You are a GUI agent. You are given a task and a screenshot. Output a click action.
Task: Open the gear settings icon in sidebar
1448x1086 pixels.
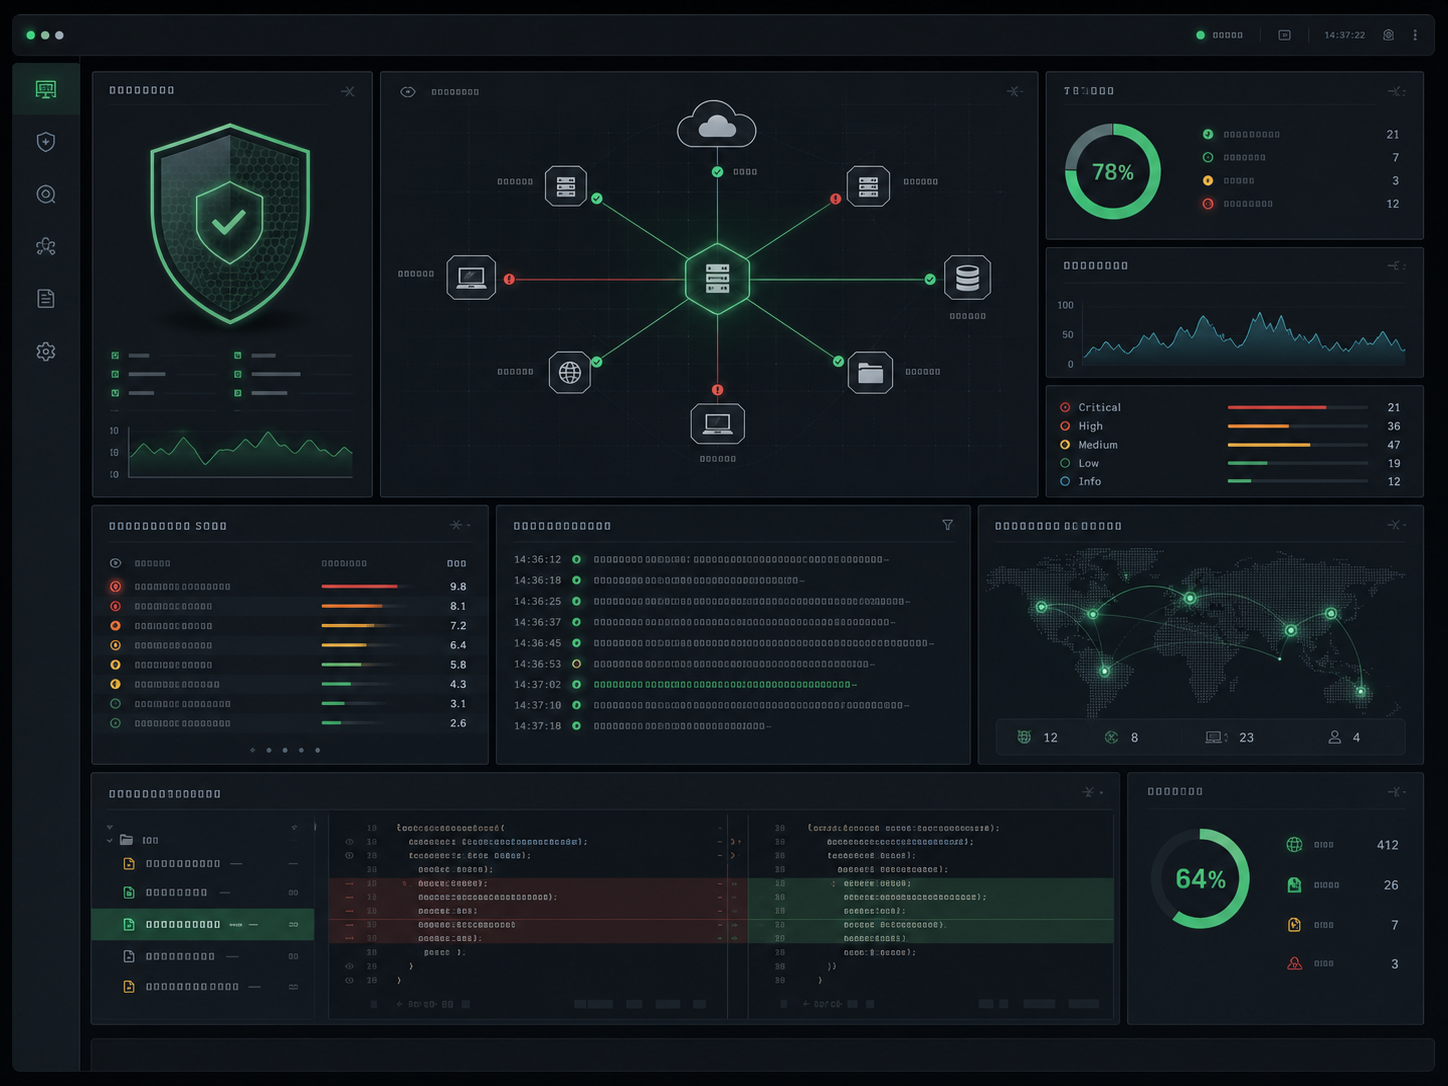point(46,351)
